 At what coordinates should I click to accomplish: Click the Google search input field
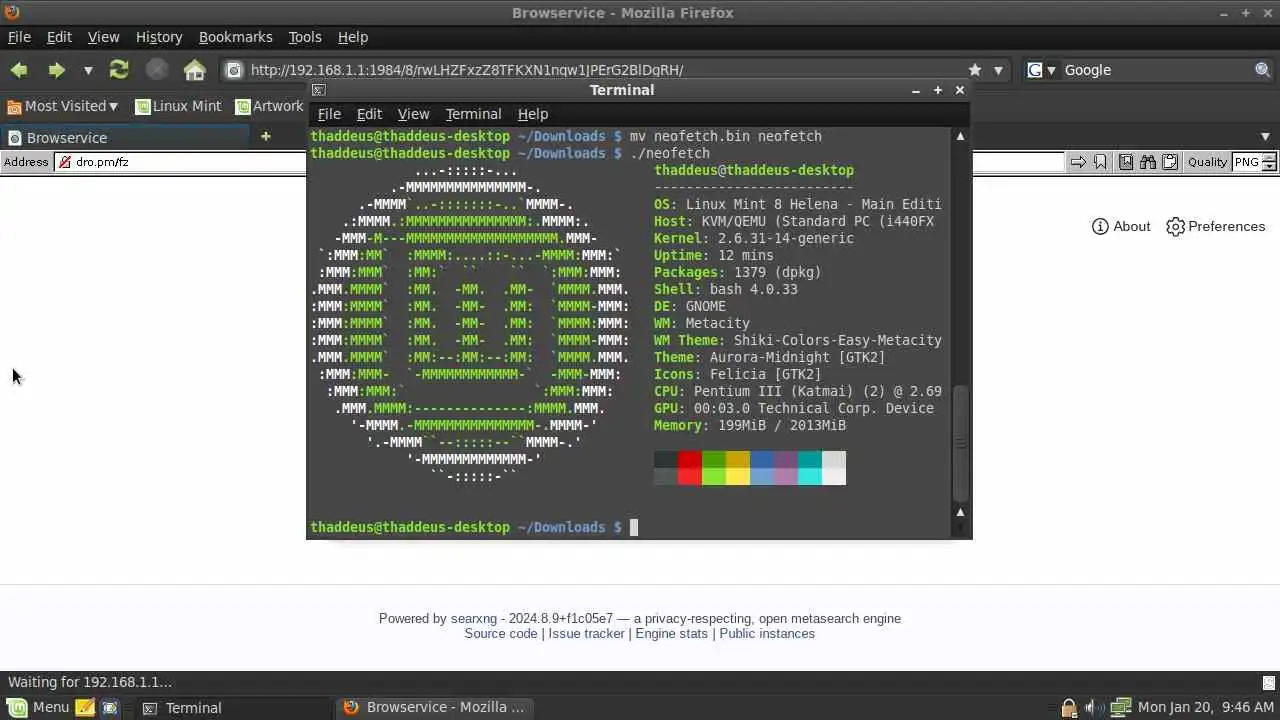[x=1157, y=70]
